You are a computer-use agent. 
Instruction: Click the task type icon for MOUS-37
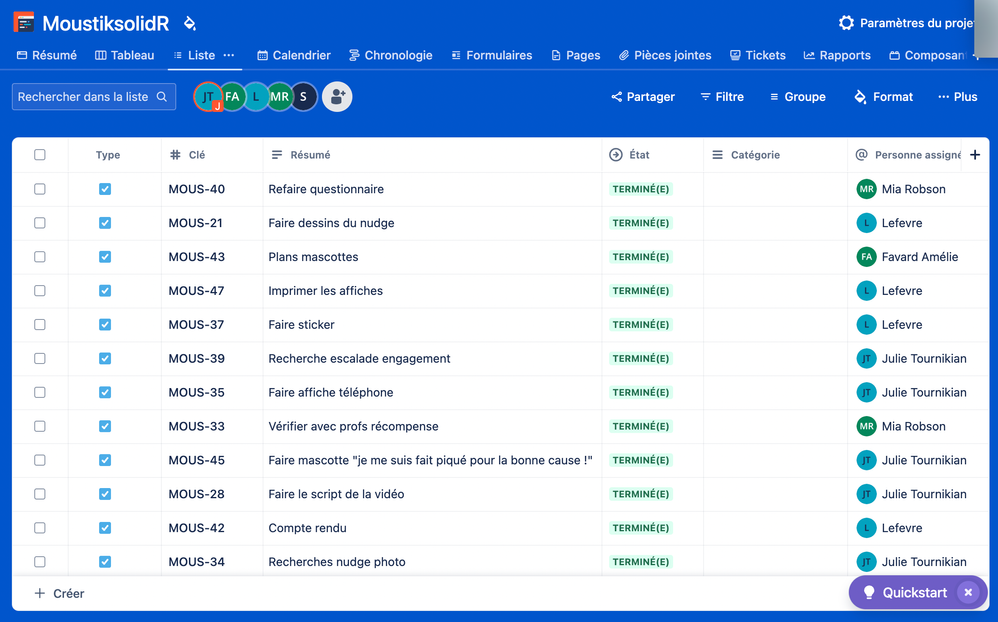(105, 325)
